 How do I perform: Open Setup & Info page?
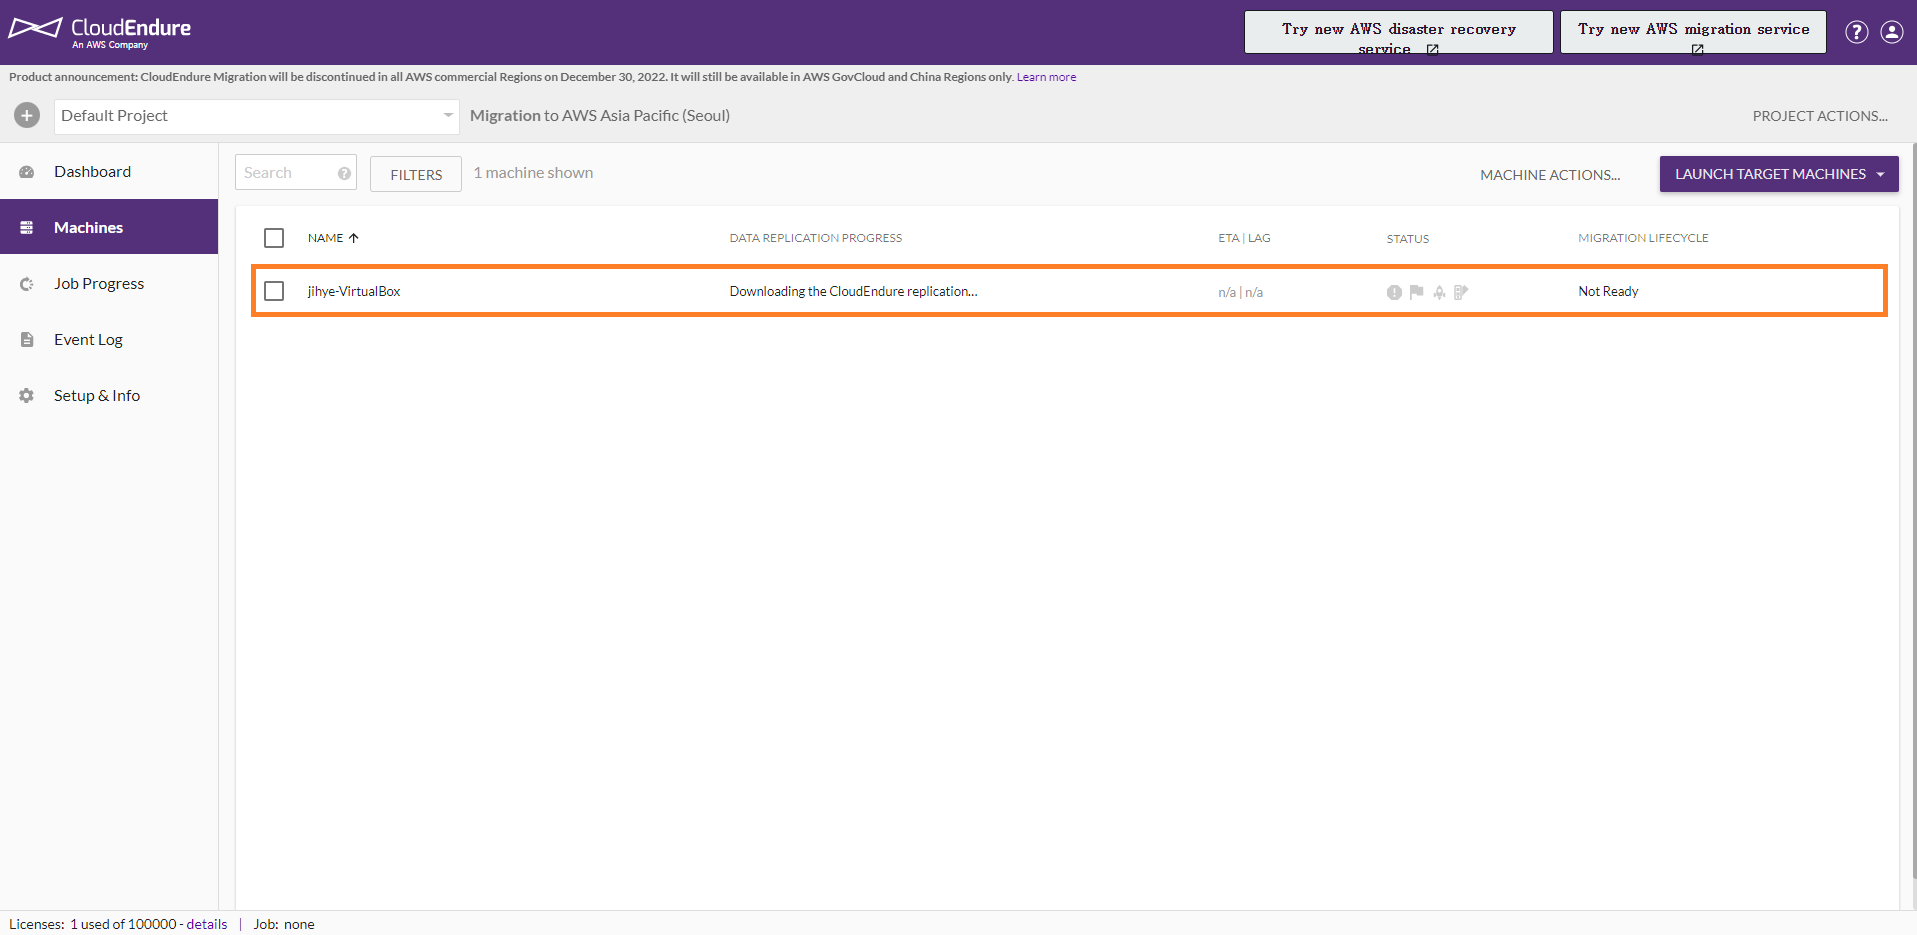pos(109,396)
